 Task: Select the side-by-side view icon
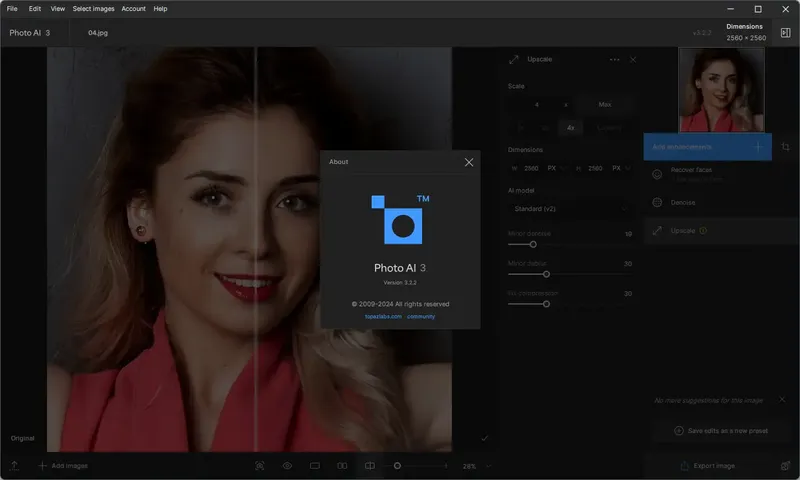click(342, 466)
